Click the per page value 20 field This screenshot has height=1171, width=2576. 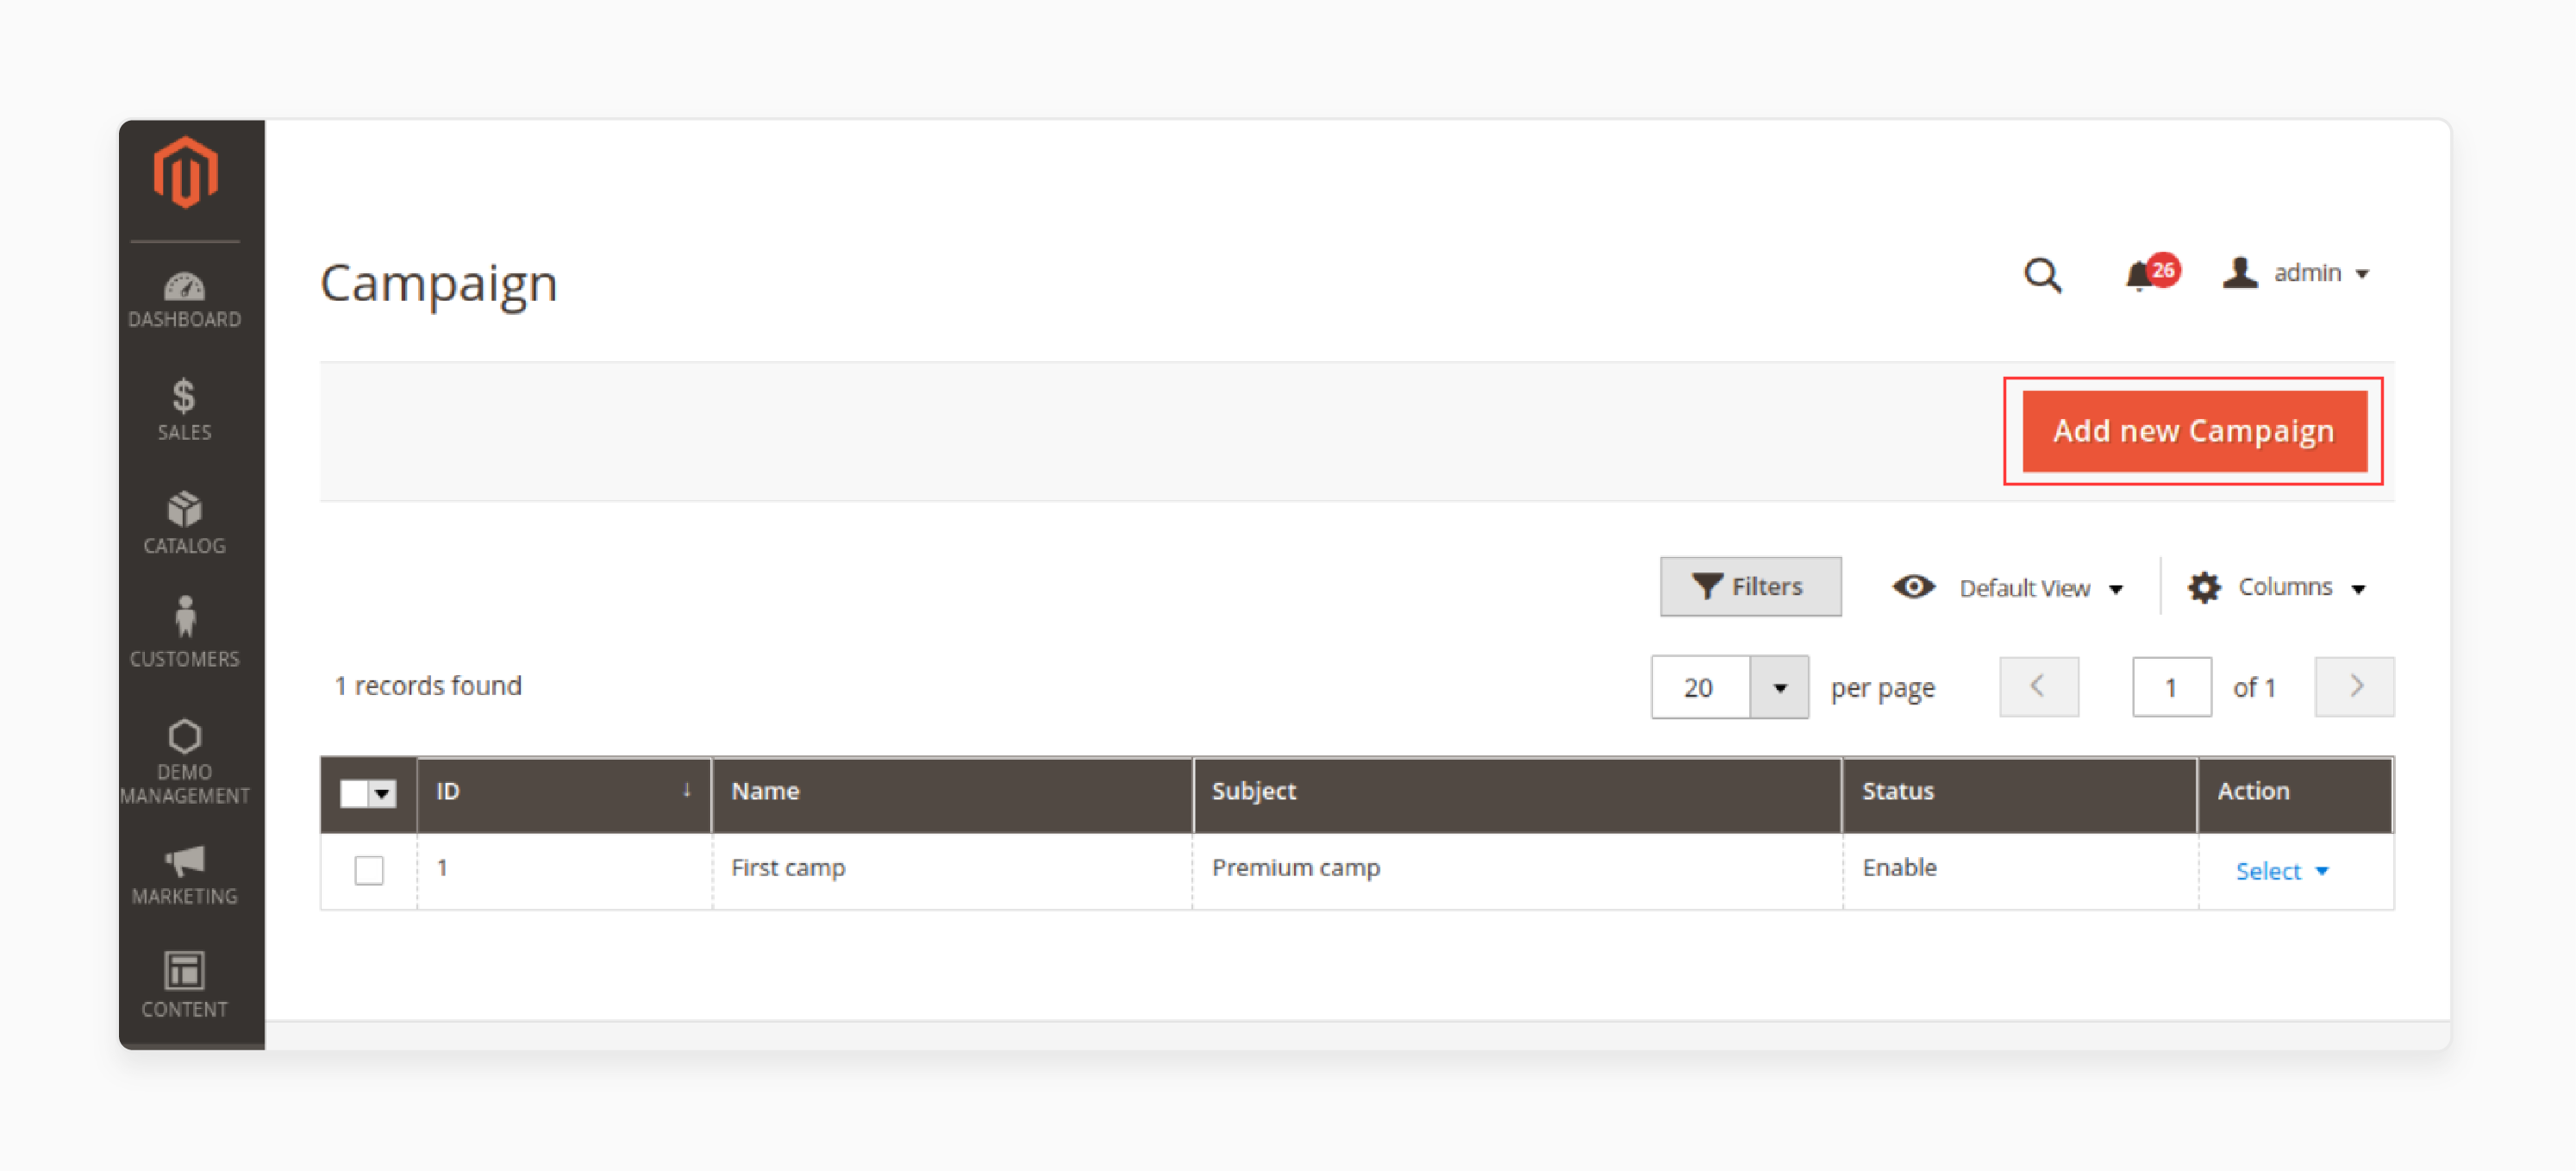tap(1700, 687)
